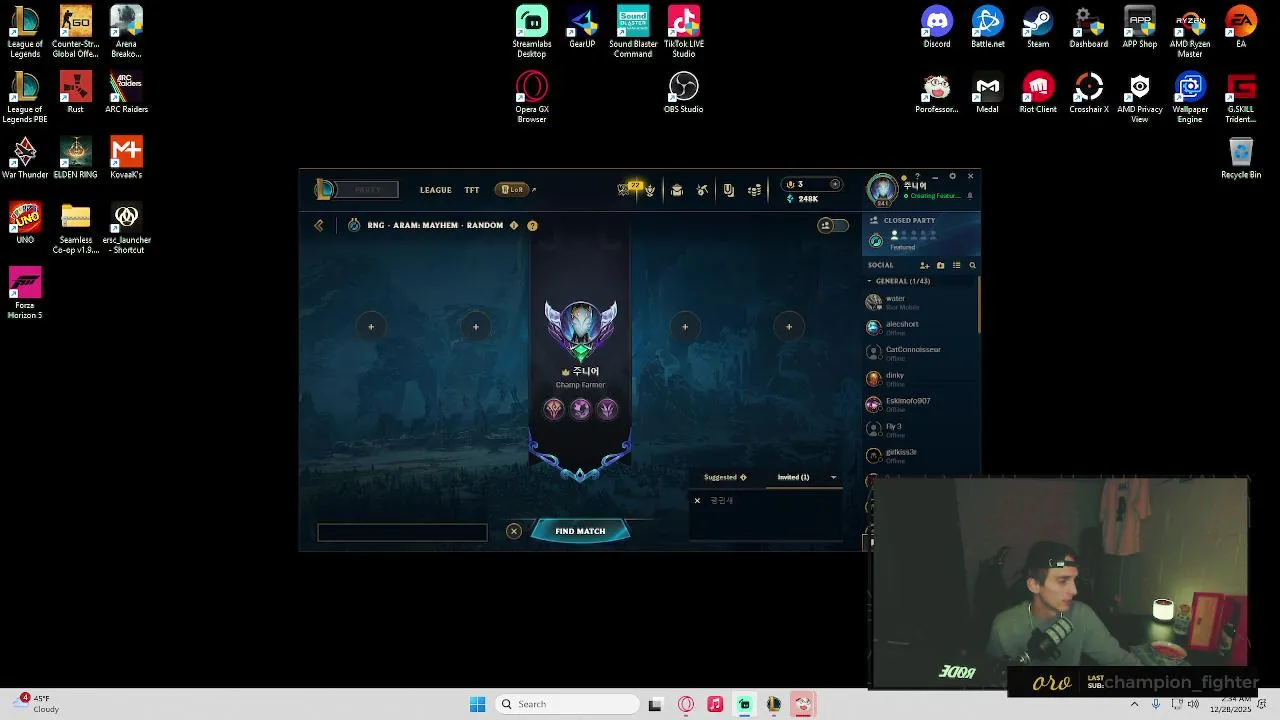Open Discord desktop shortcut
The width and height of the screenshot is (1280, 720).
pos(937,28)
